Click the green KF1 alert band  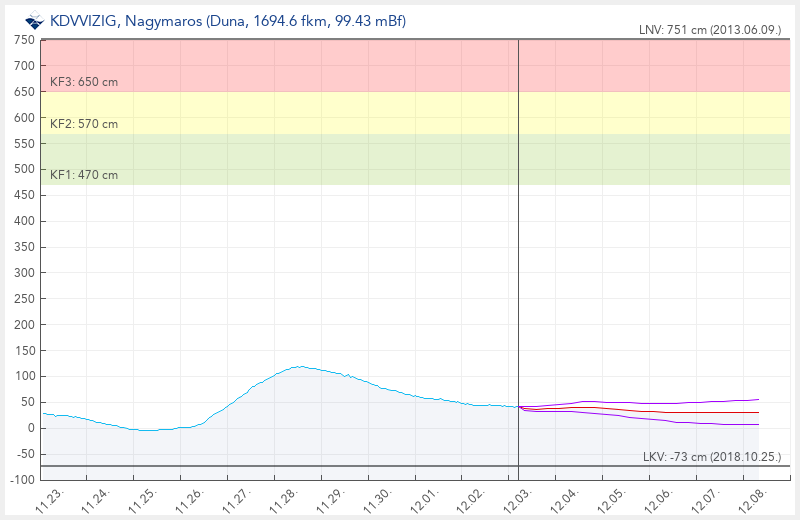click(x=400, y=160)
